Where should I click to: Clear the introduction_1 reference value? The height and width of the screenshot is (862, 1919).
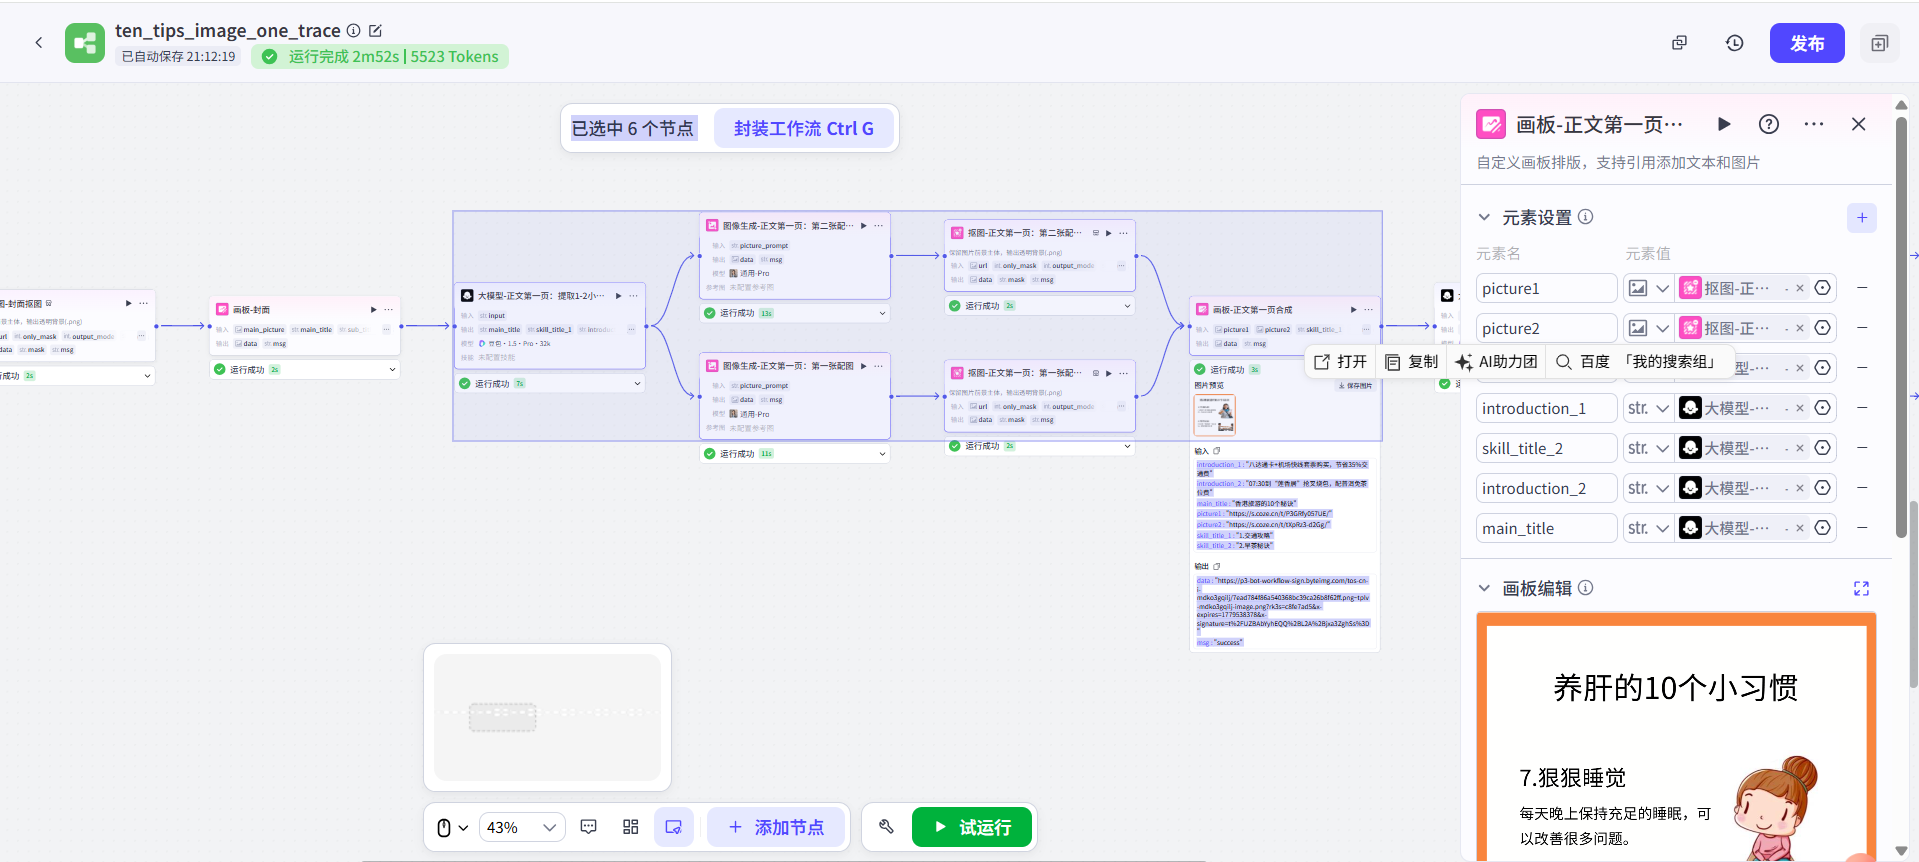point(1800,408)
